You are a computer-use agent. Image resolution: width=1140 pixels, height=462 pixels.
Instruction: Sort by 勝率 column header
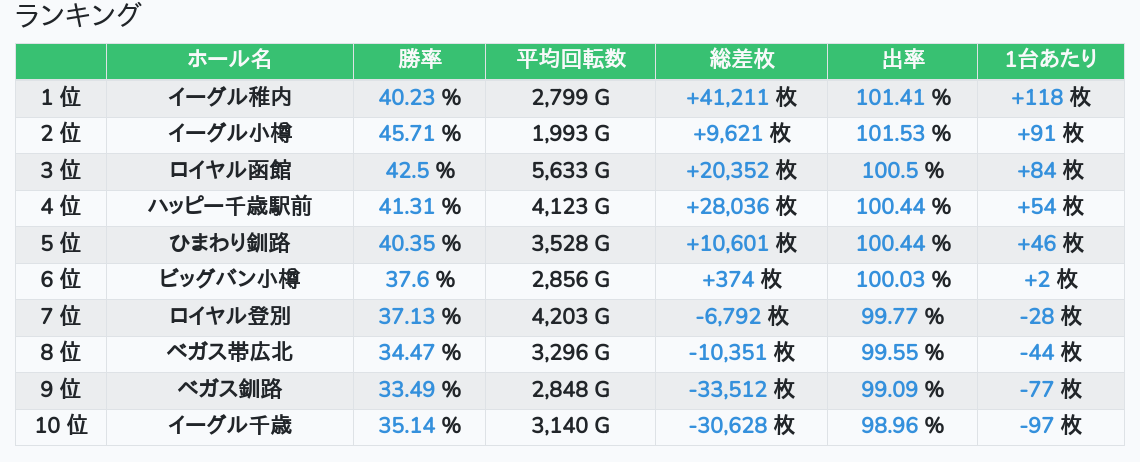coord(419,60)
